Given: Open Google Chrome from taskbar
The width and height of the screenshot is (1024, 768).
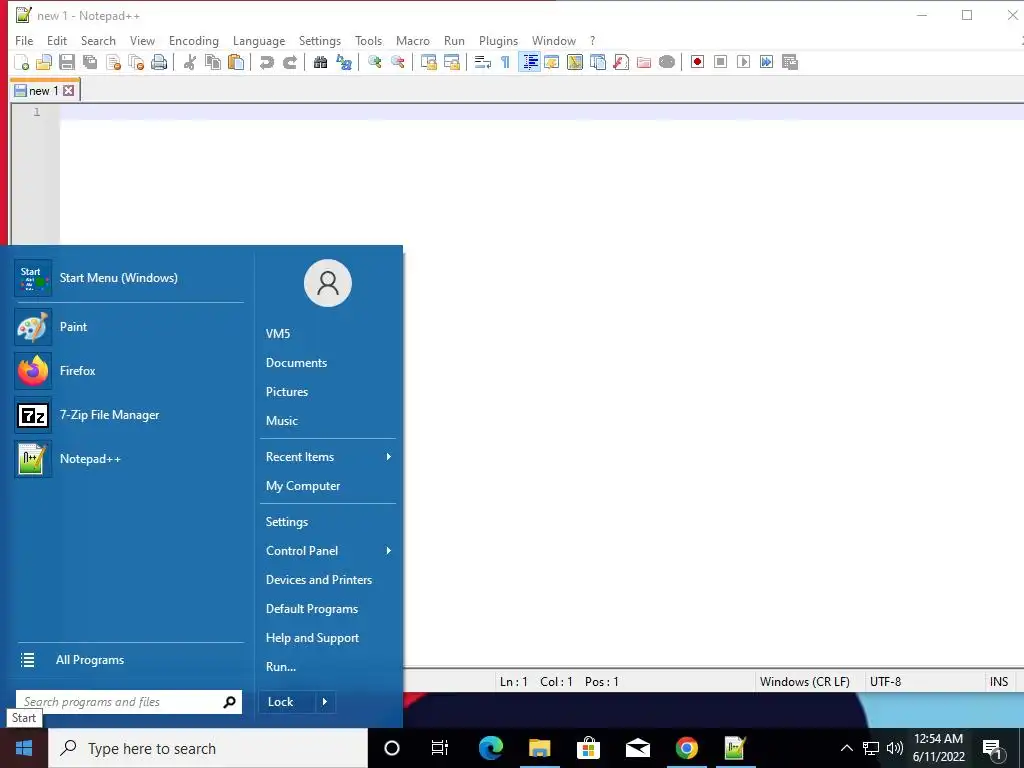Looking at the screenshot, I should pyautogui.click(x=686, y=748).
